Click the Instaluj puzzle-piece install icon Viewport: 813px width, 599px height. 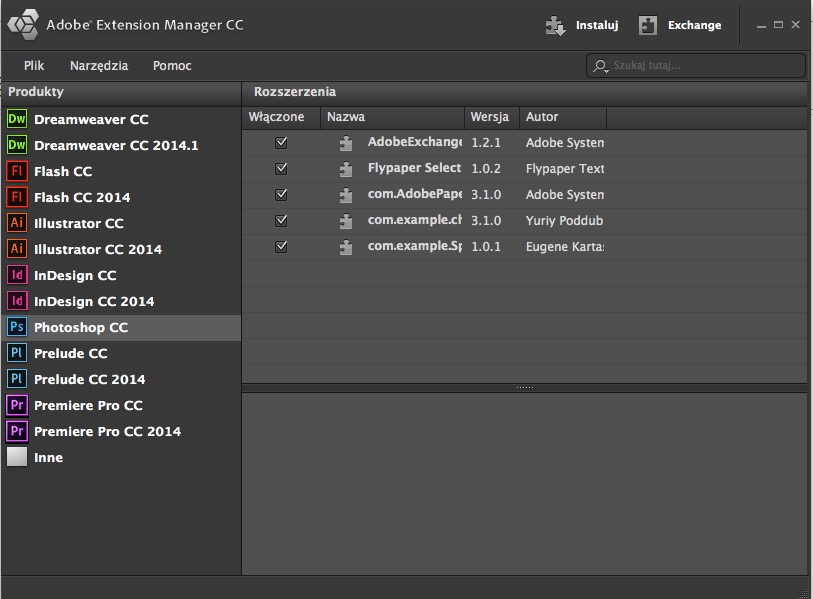[555, 25]
